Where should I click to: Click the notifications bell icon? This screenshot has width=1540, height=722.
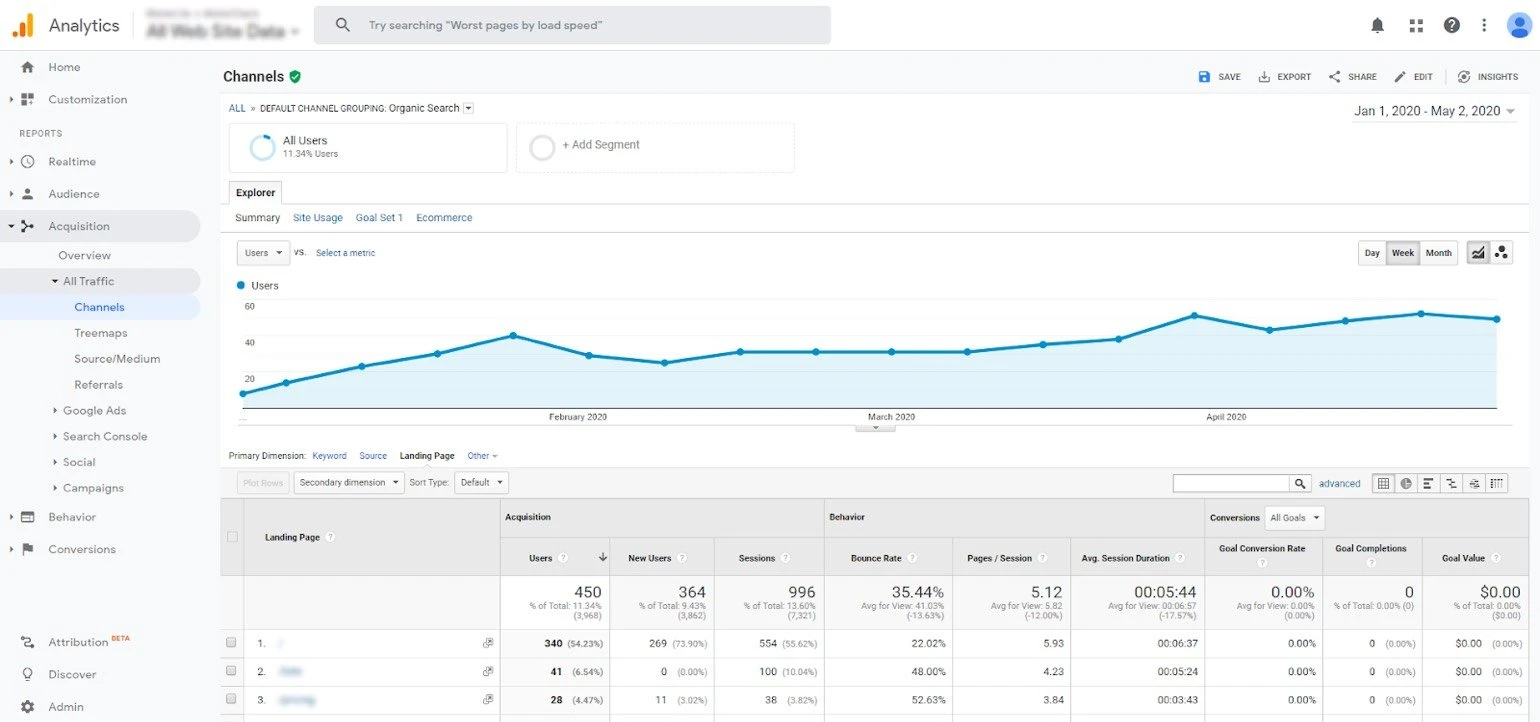click(x=1377, y=26)
